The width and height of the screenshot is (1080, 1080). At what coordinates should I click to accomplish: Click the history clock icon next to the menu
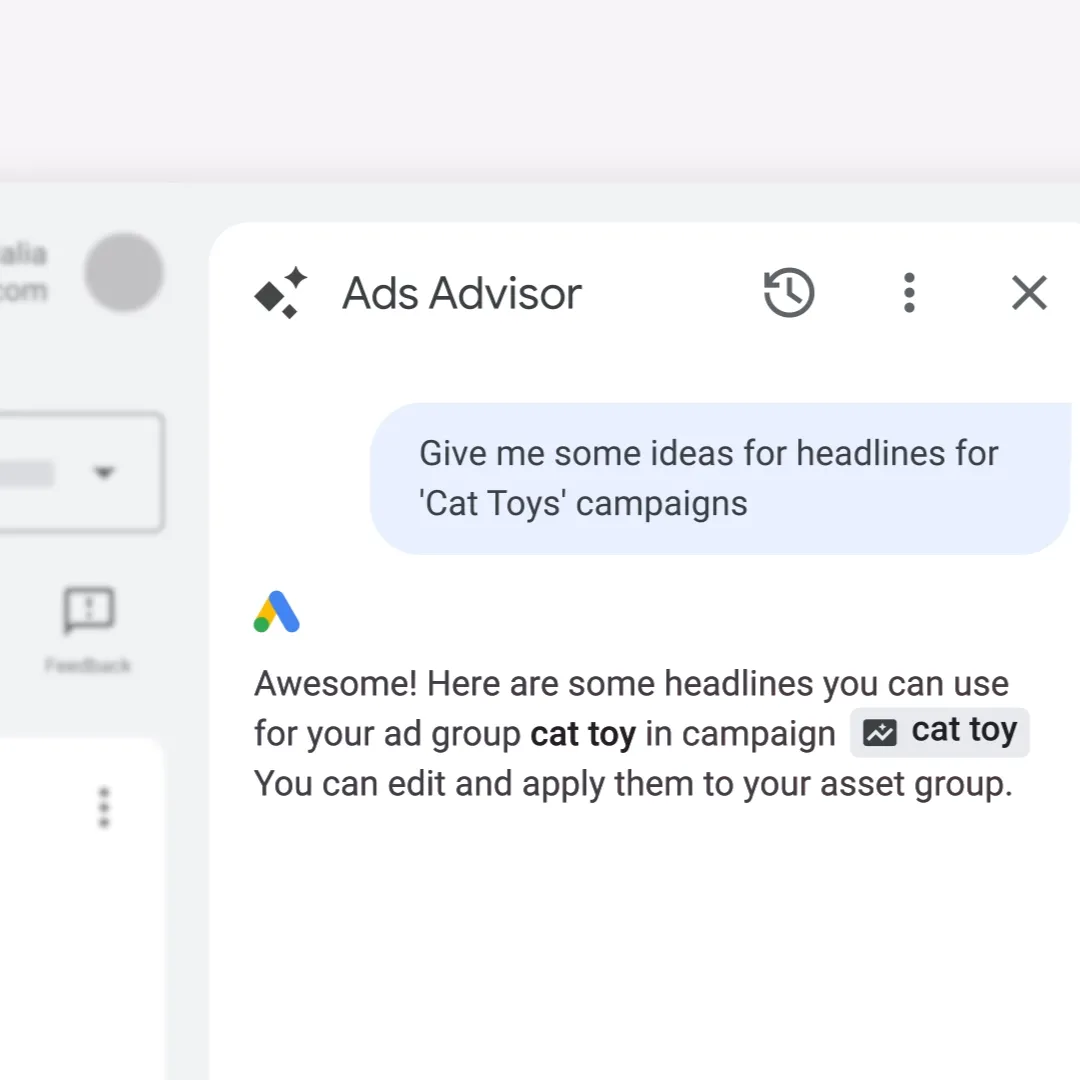pos(789,293)
